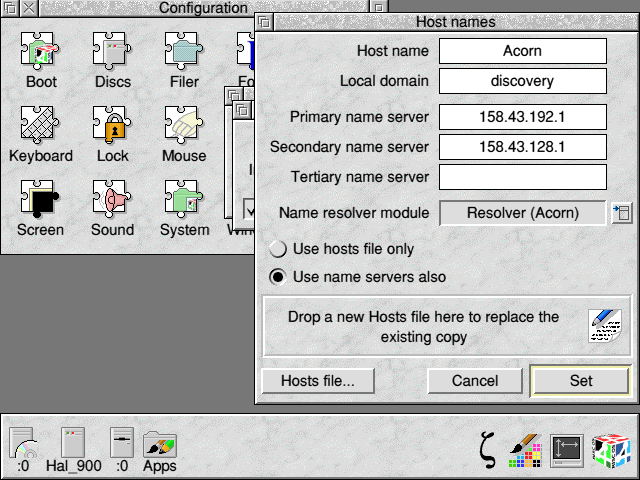Click the RISC OS 4 cube task manager icon

(x=611, y=451)
